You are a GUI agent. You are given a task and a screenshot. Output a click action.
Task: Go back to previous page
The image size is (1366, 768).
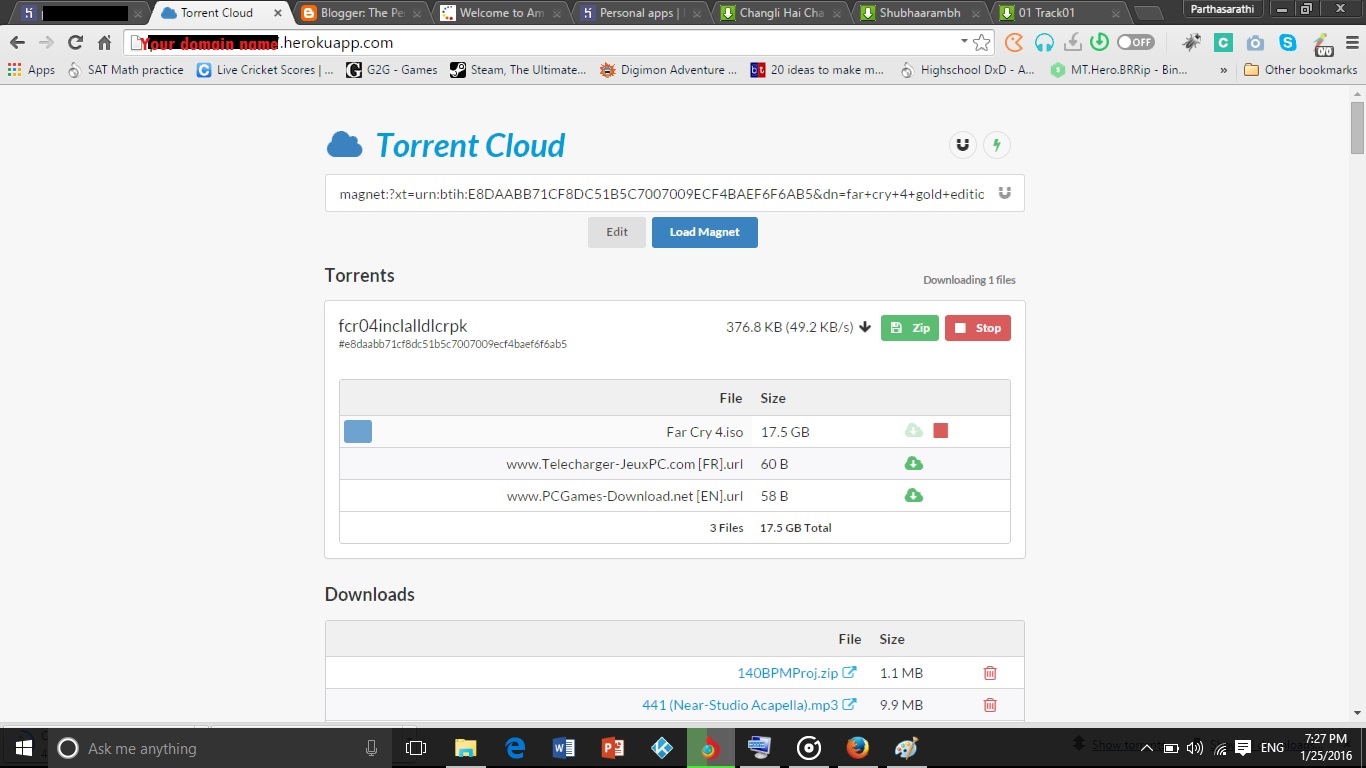[17, 42]
